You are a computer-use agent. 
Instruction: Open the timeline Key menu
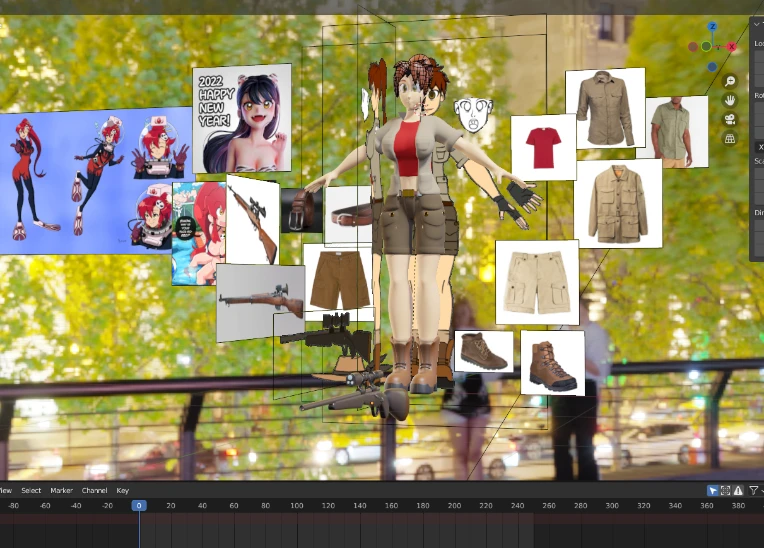point(122,491)
